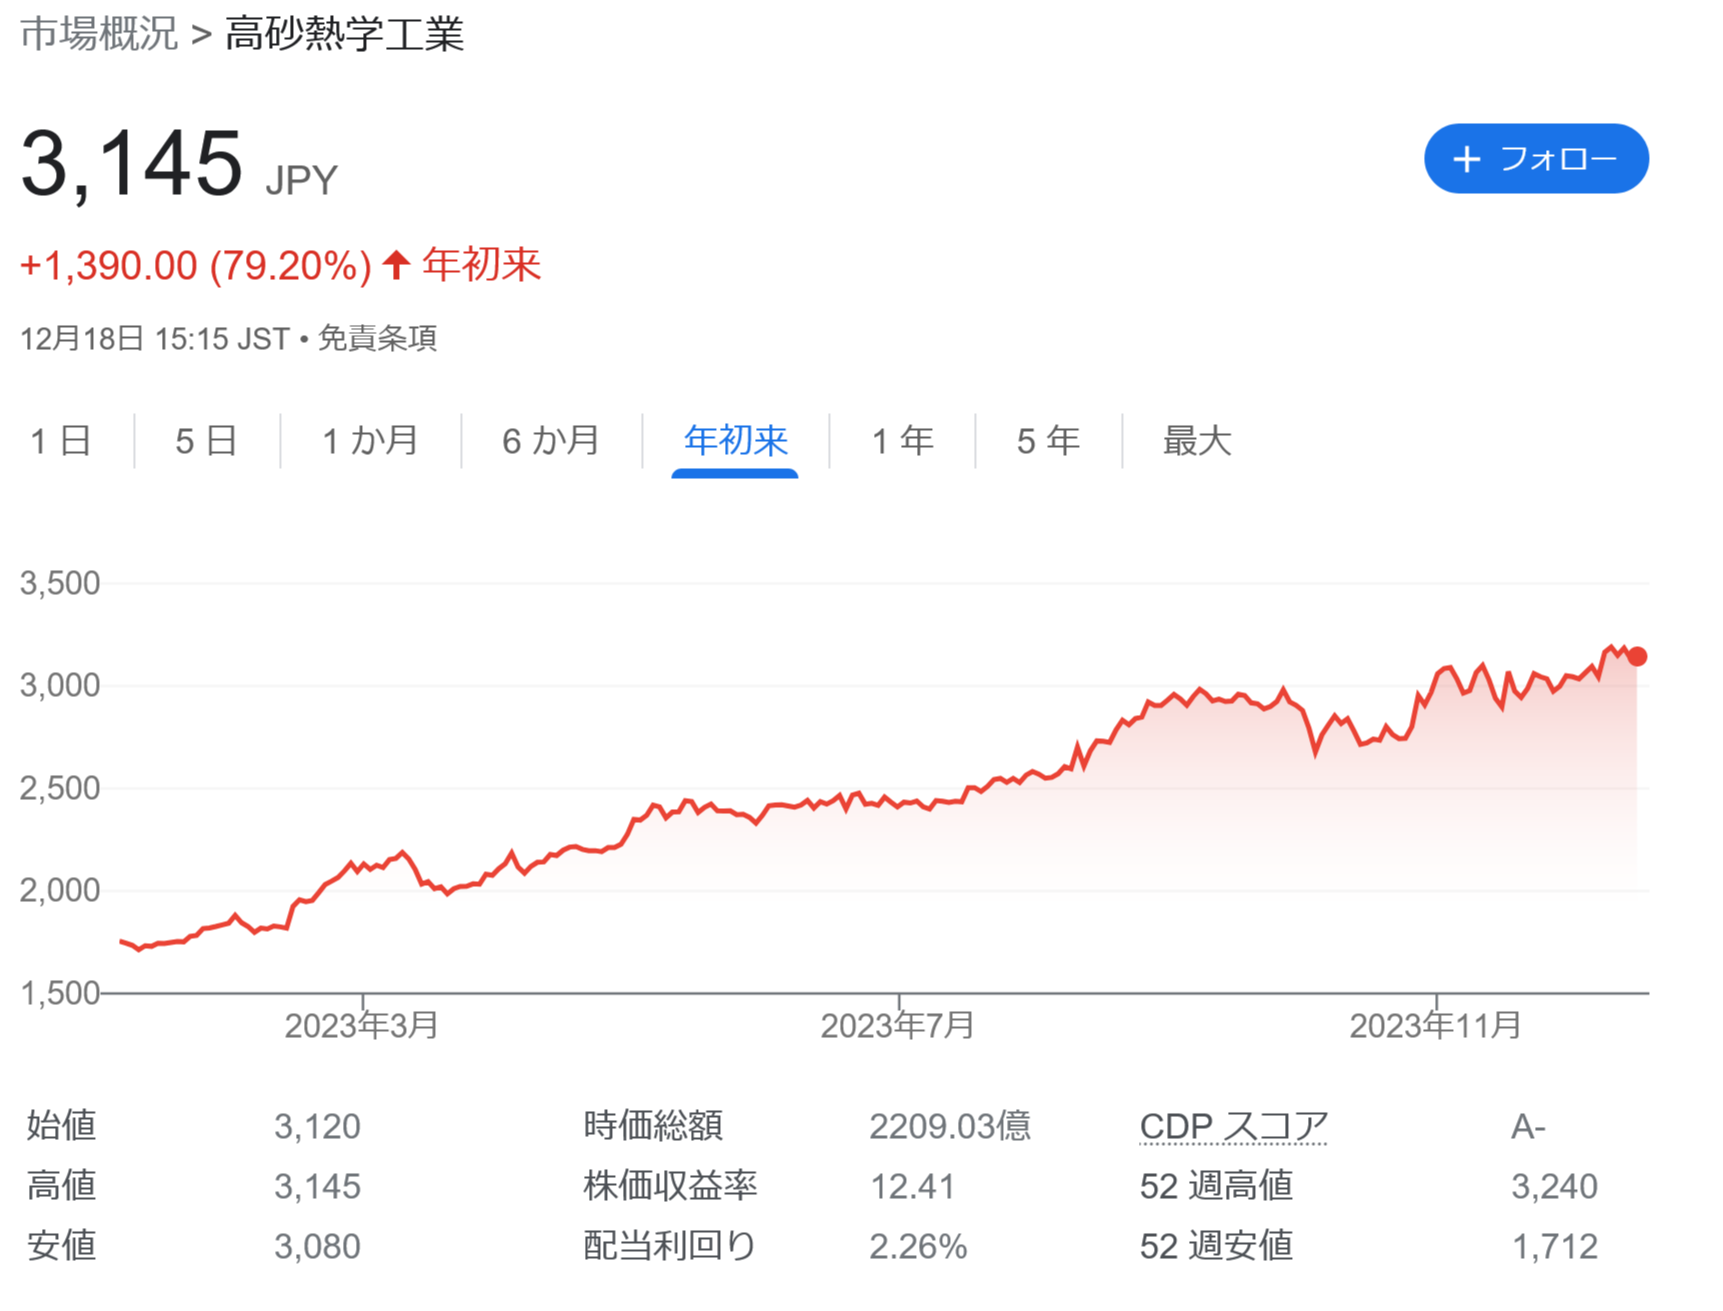Viewport: 1723px width, 1311px height.
Task: Click the 2,000 y-axis label
Action: (x=60, y=890)
